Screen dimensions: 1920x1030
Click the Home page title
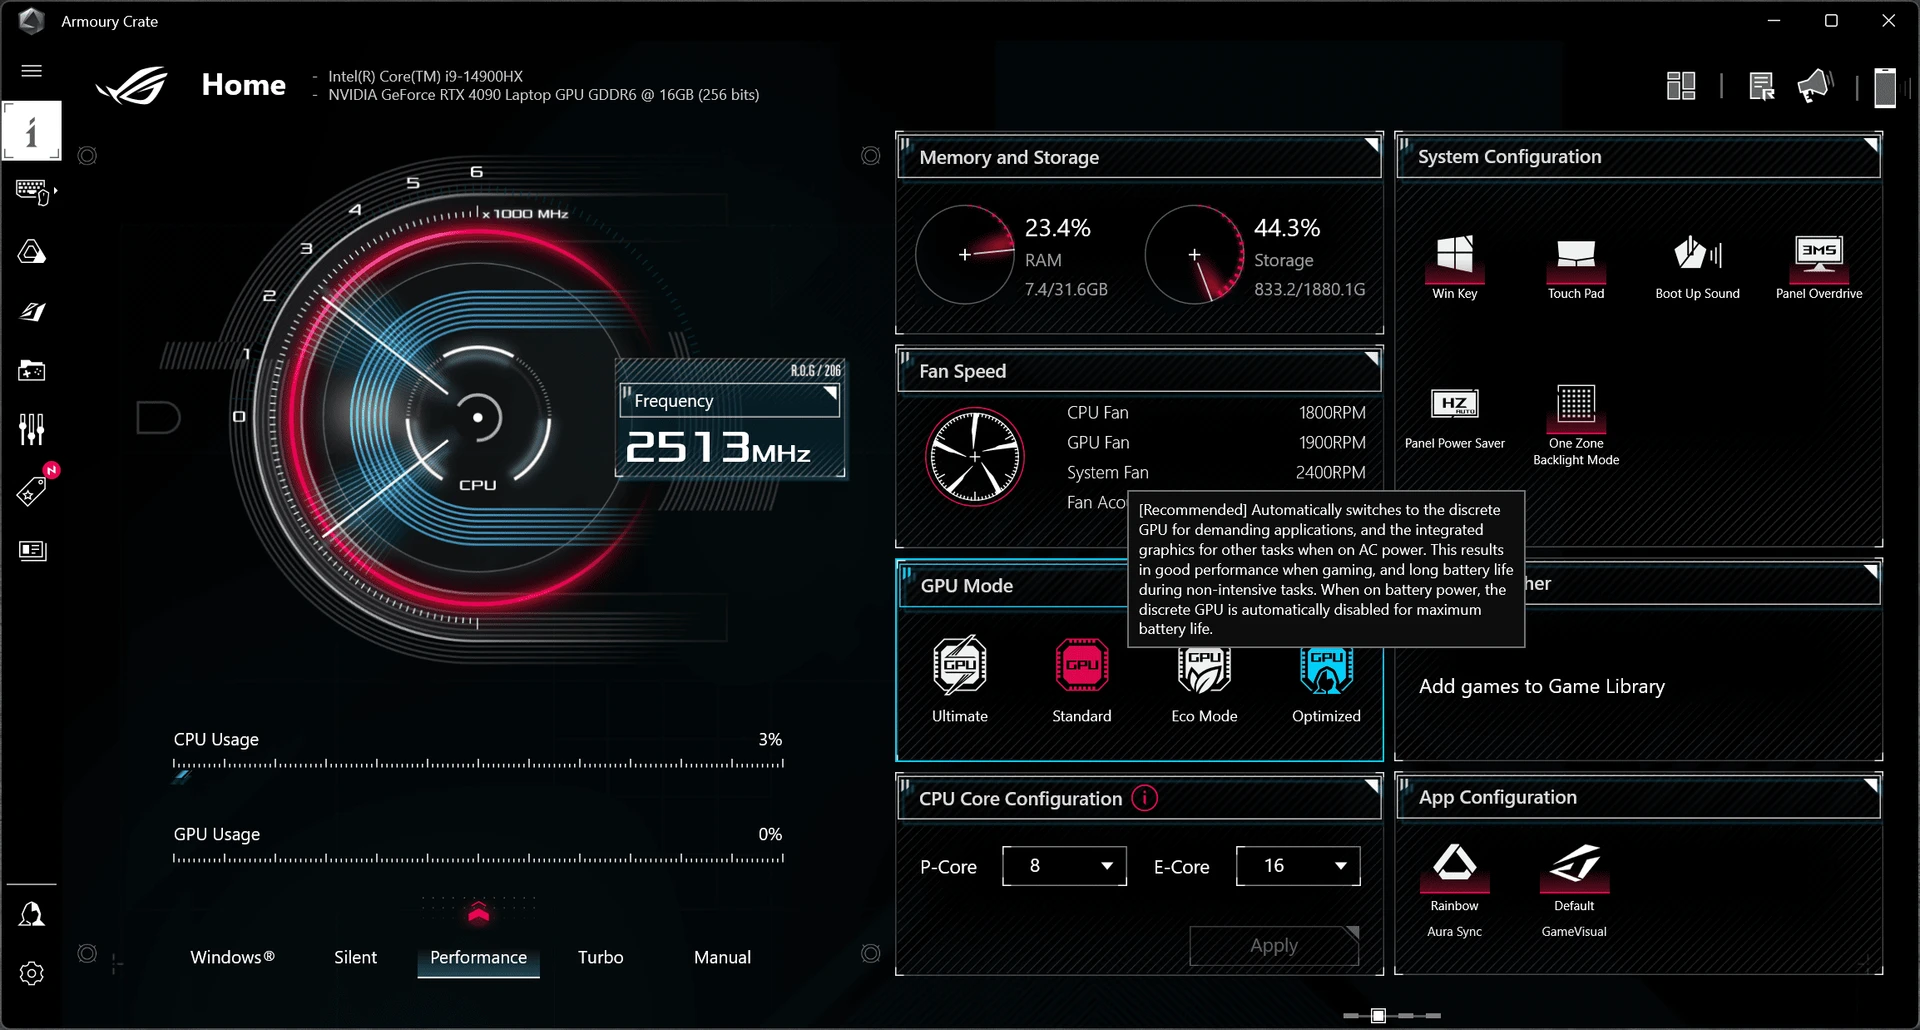tap(243, 85)
